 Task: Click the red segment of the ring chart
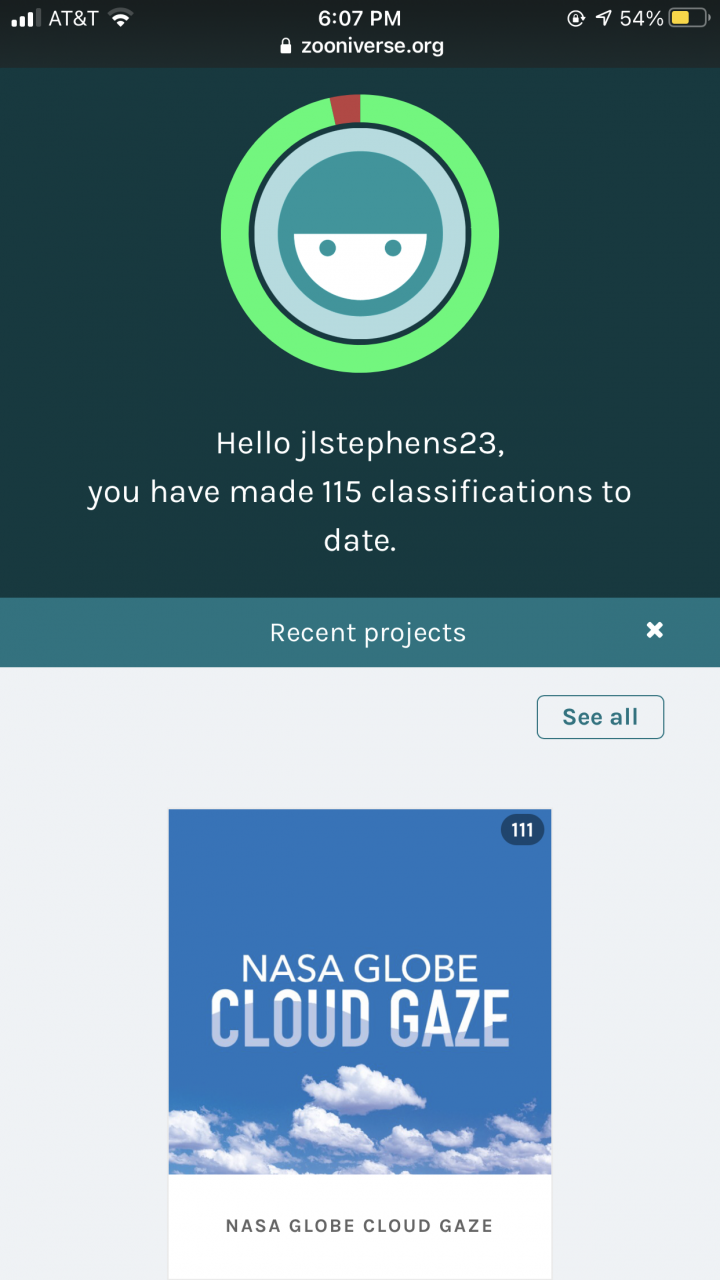345,109
